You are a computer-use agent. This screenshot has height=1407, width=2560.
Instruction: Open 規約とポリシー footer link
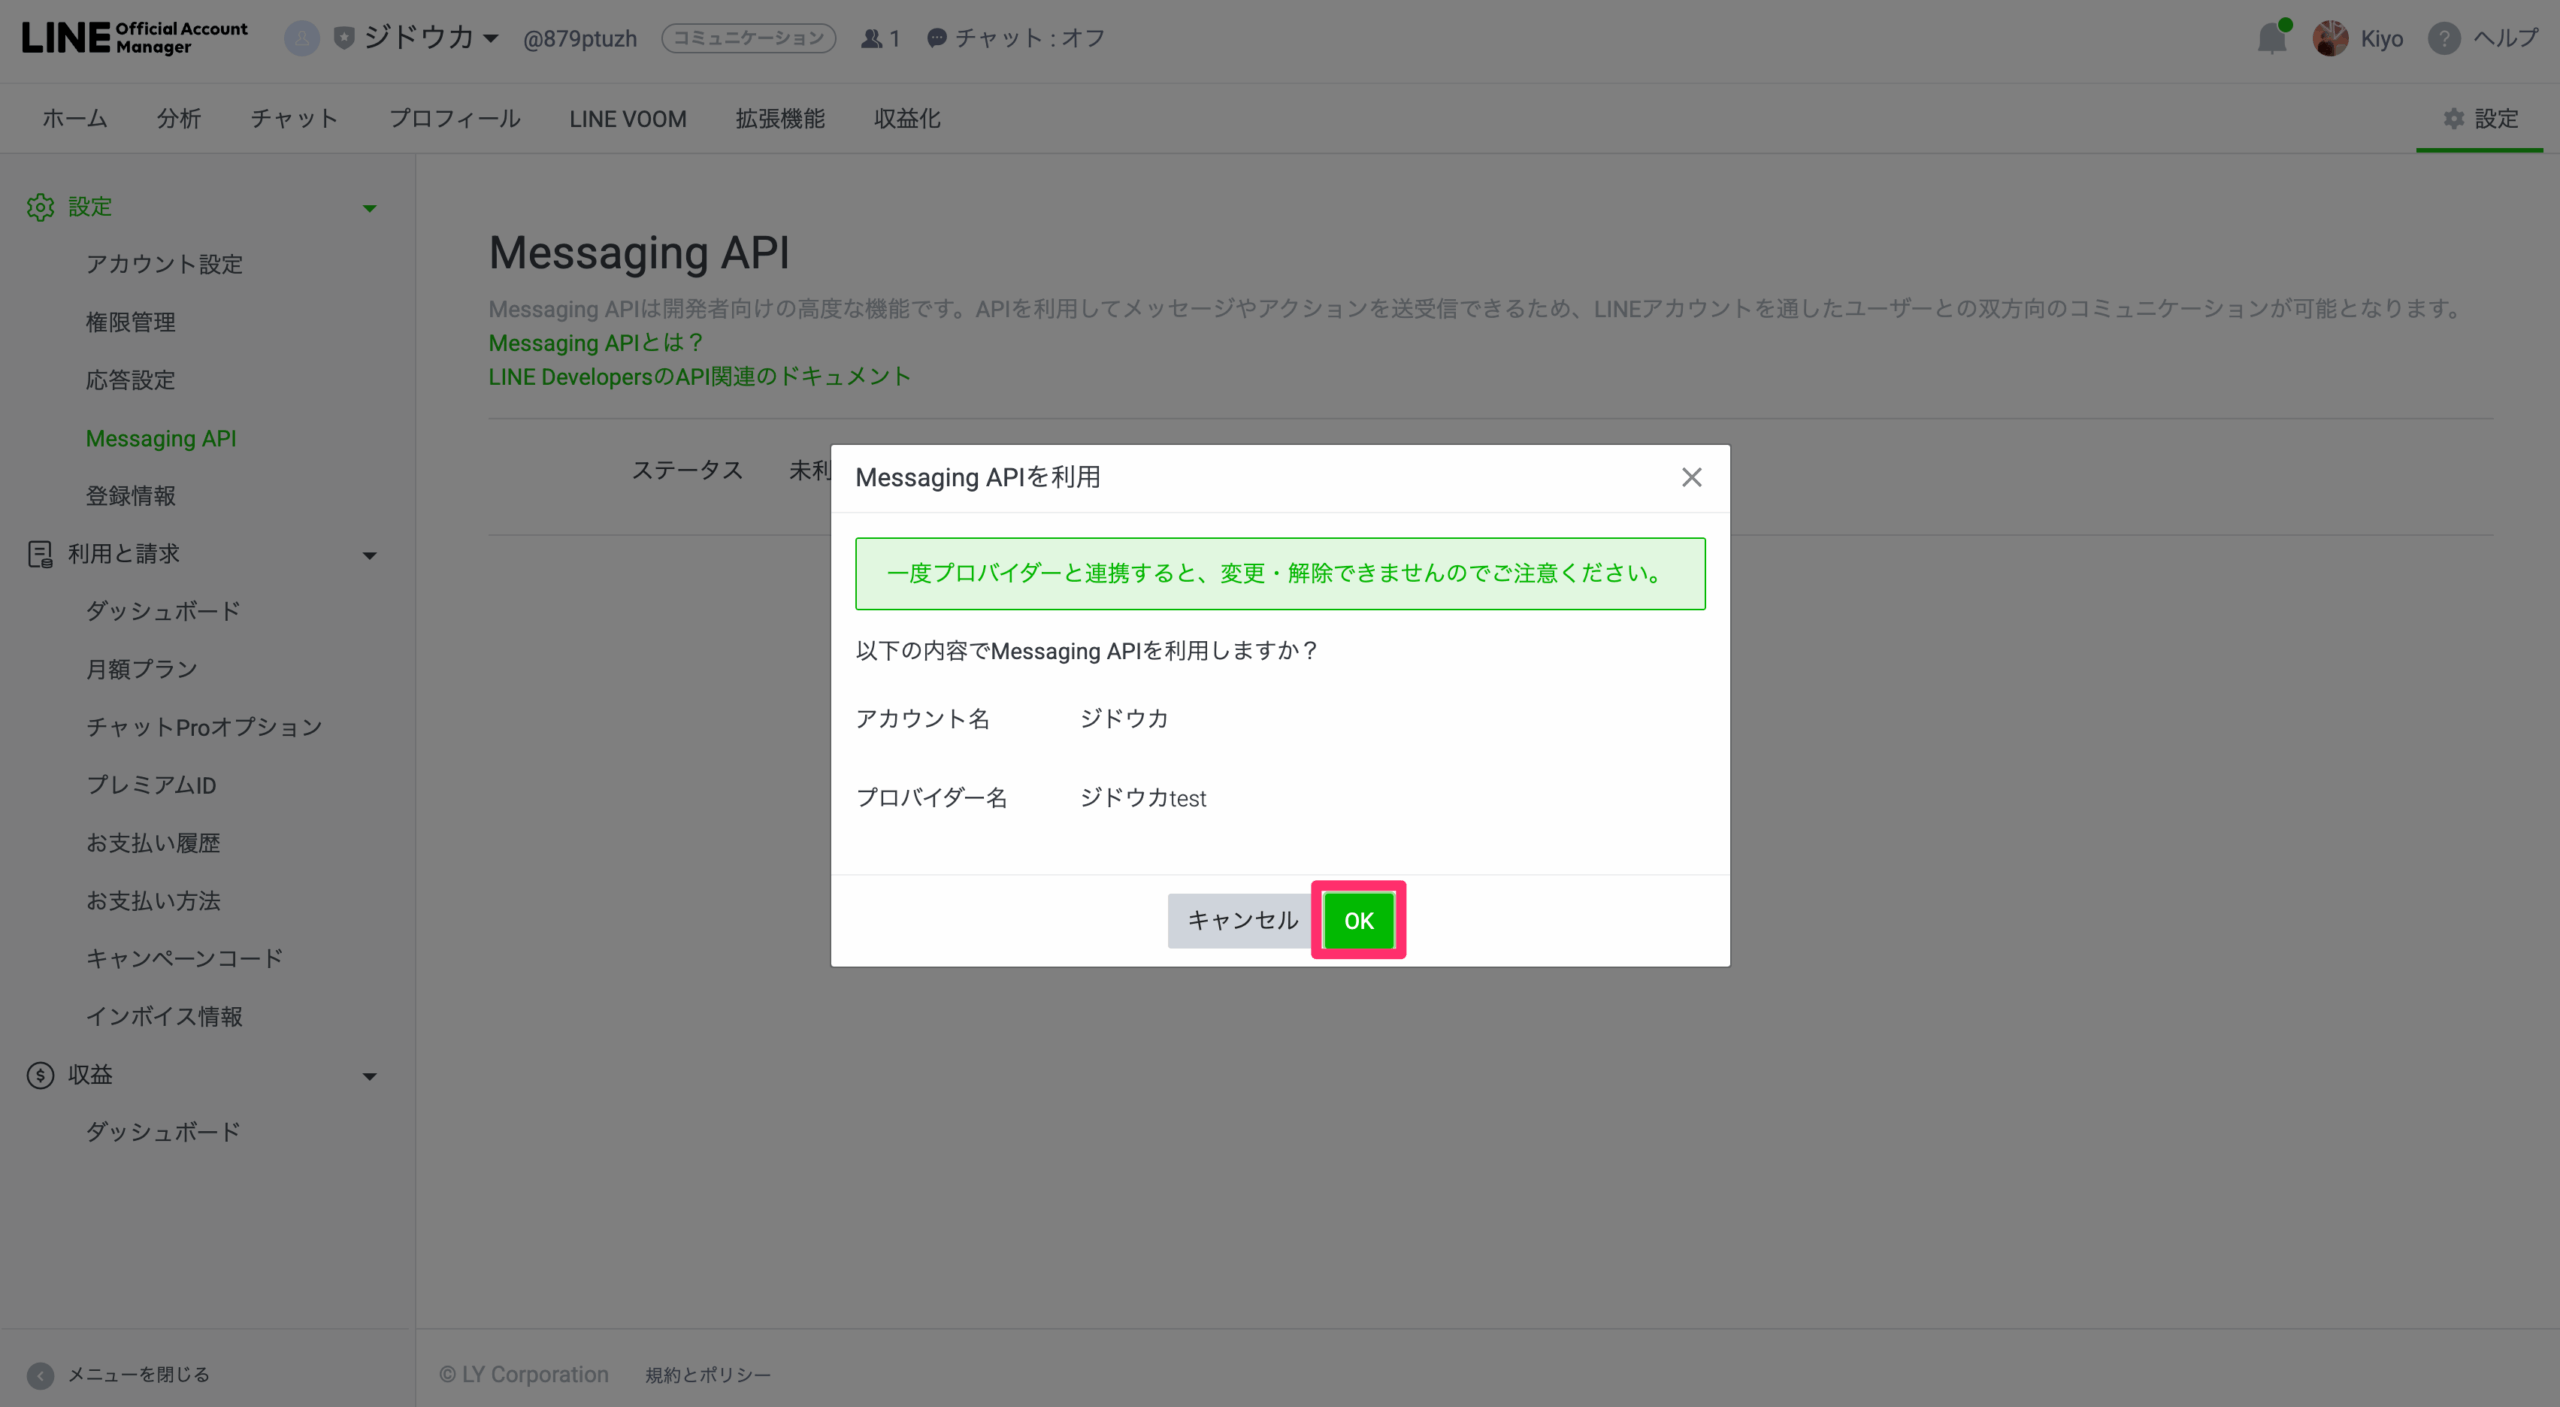tap(708, 1375)
